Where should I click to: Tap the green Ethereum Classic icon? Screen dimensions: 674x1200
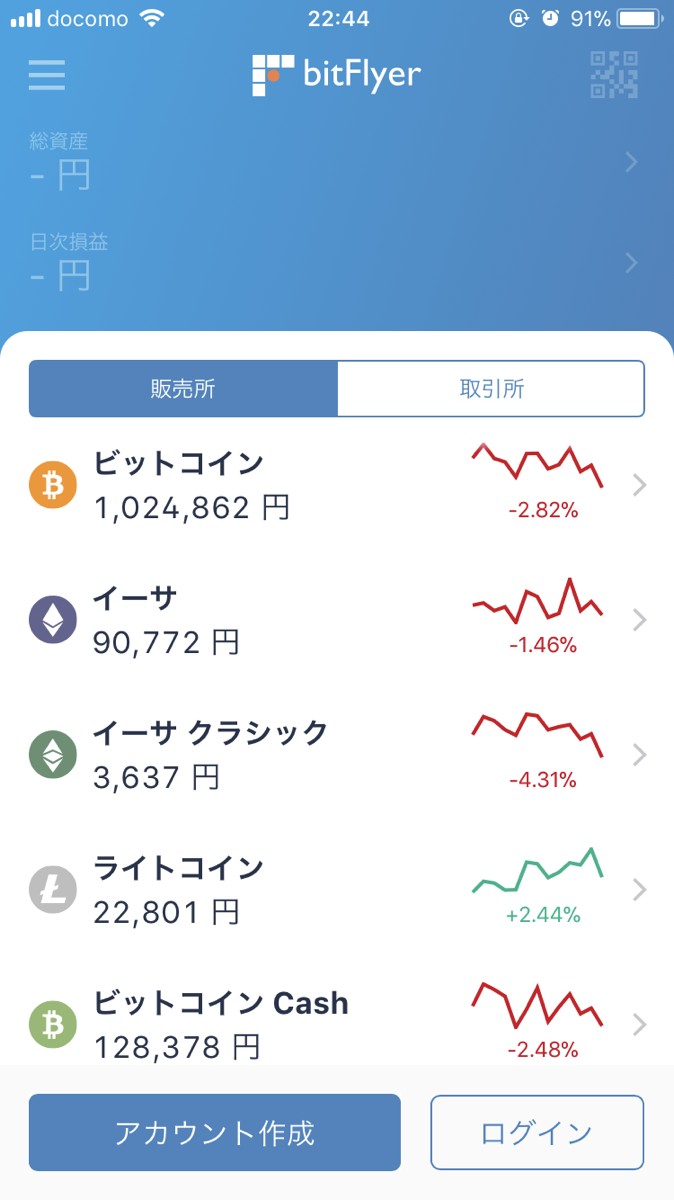[53, 755]
